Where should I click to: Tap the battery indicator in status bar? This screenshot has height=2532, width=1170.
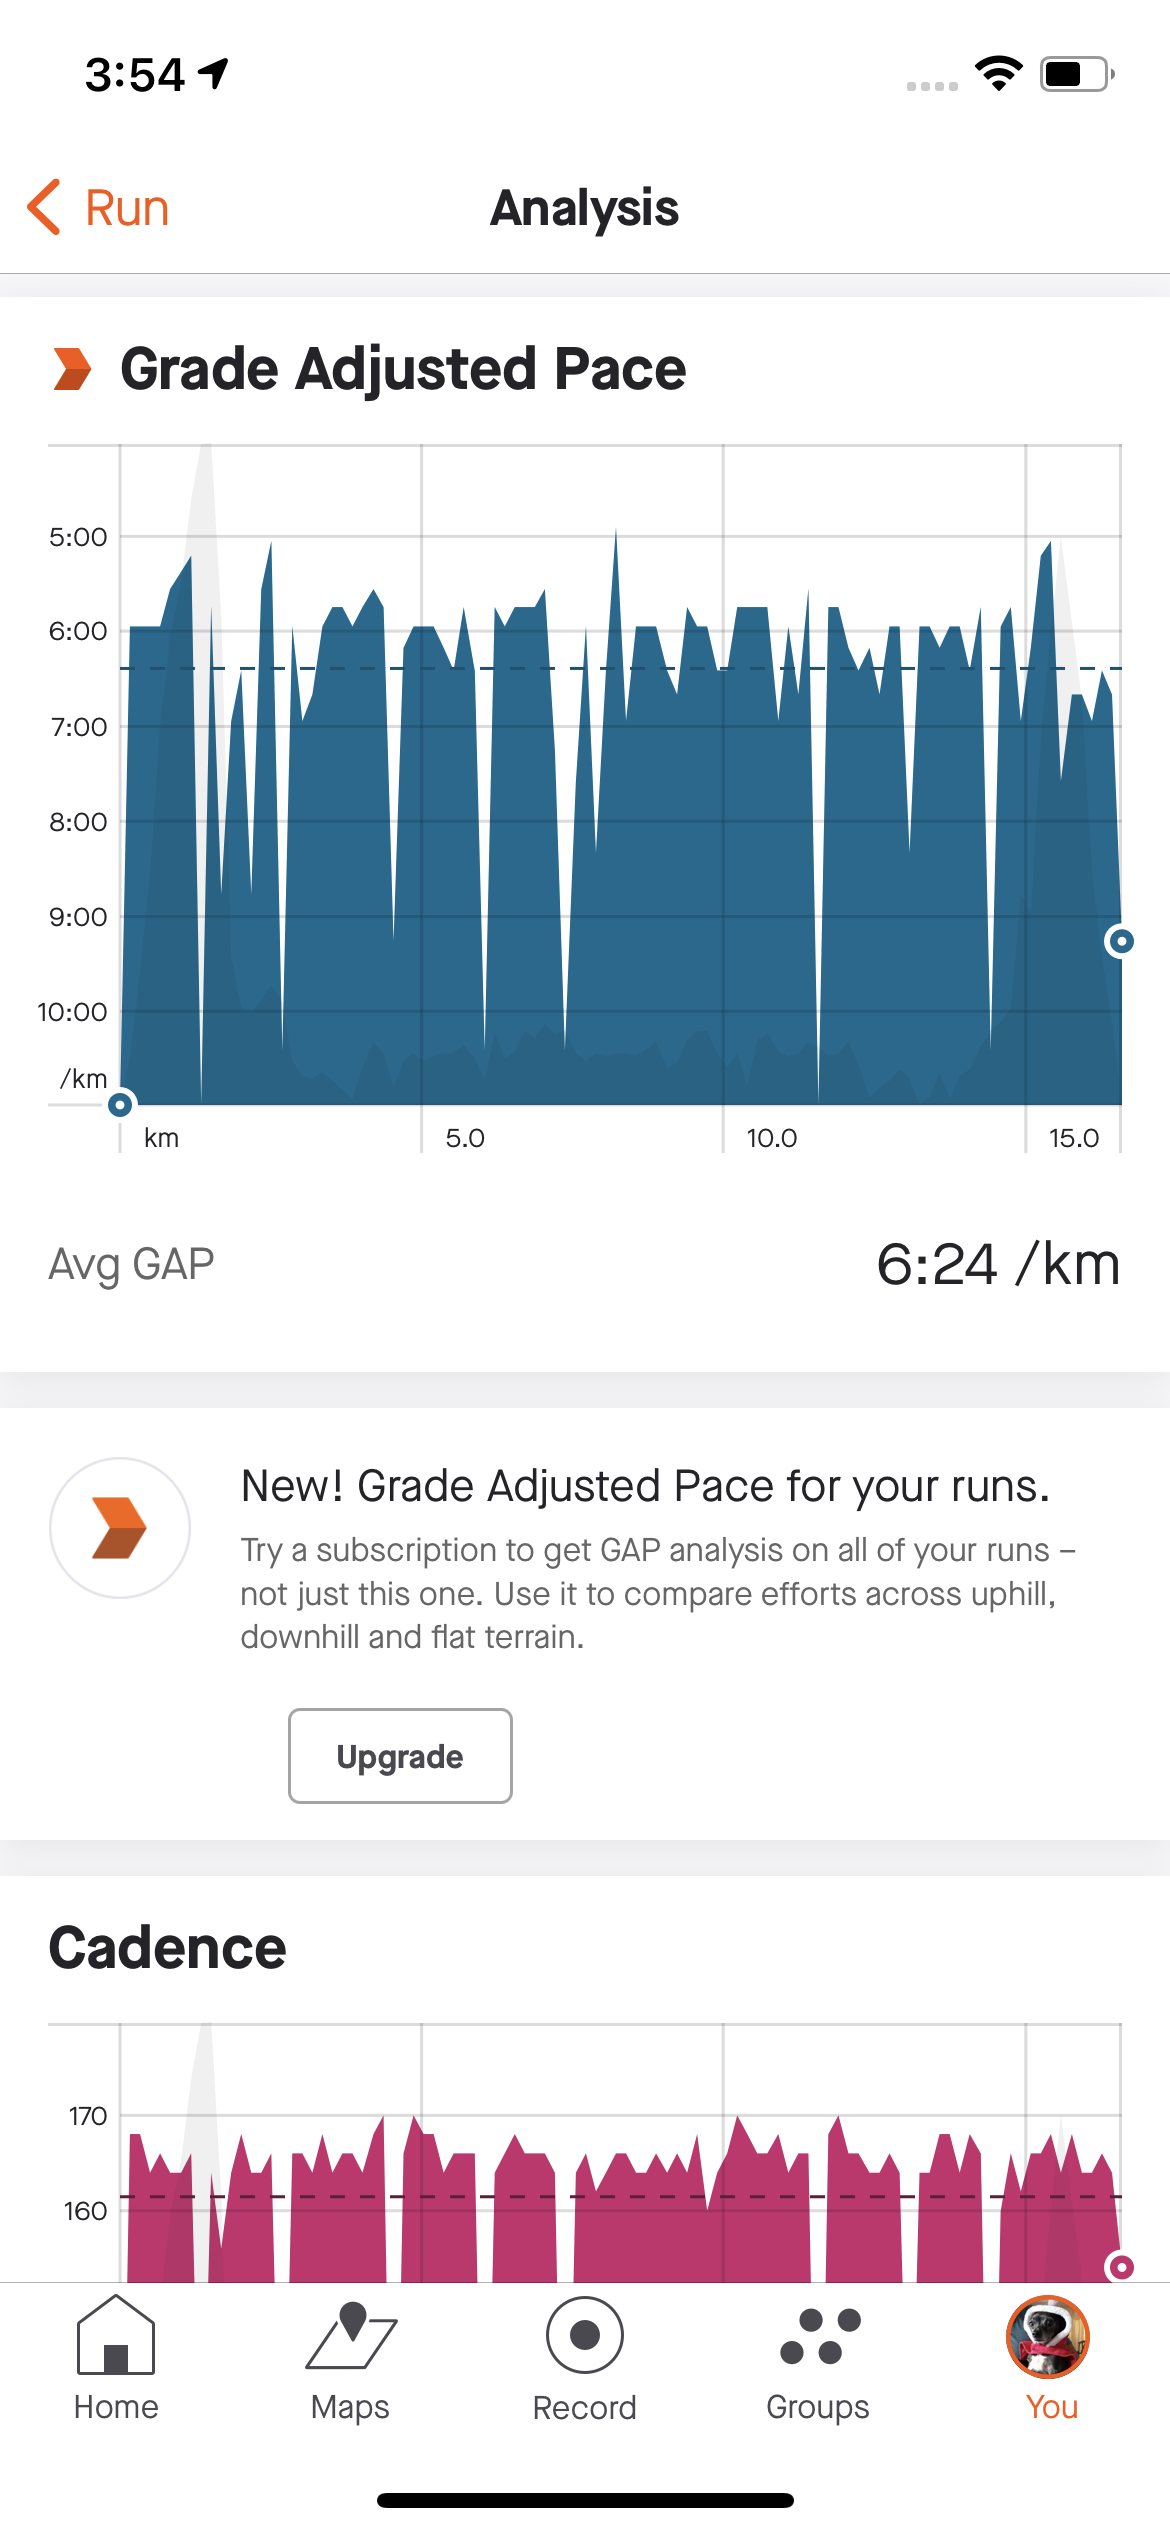tap(1076, 74)
